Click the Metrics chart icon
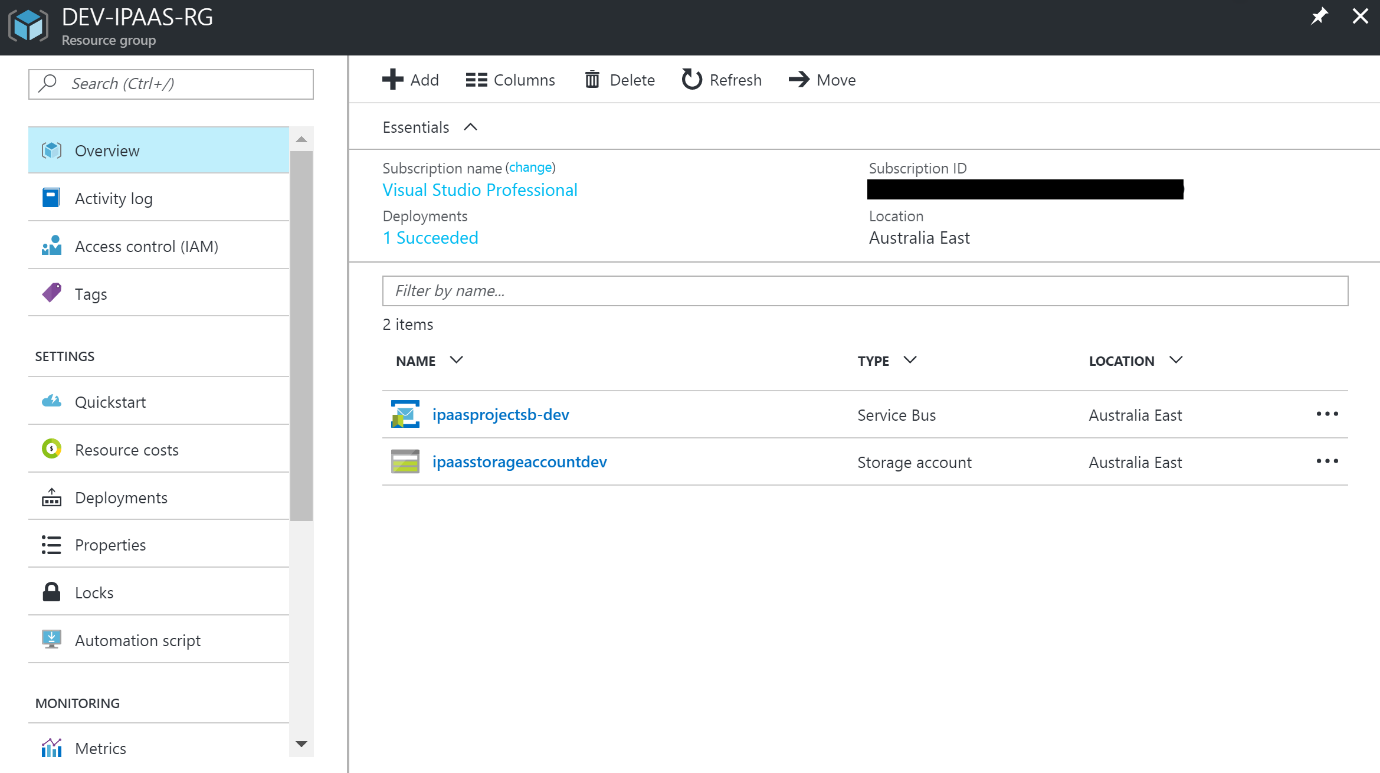This screenshot has height=773, width=1380. pos(51,748)
